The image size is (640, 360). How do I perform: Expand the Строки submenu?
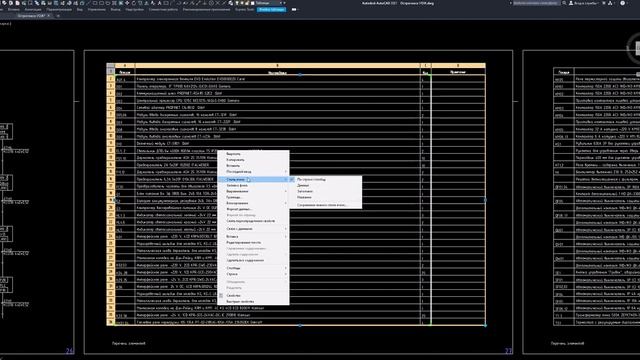(x=253, y=274)
